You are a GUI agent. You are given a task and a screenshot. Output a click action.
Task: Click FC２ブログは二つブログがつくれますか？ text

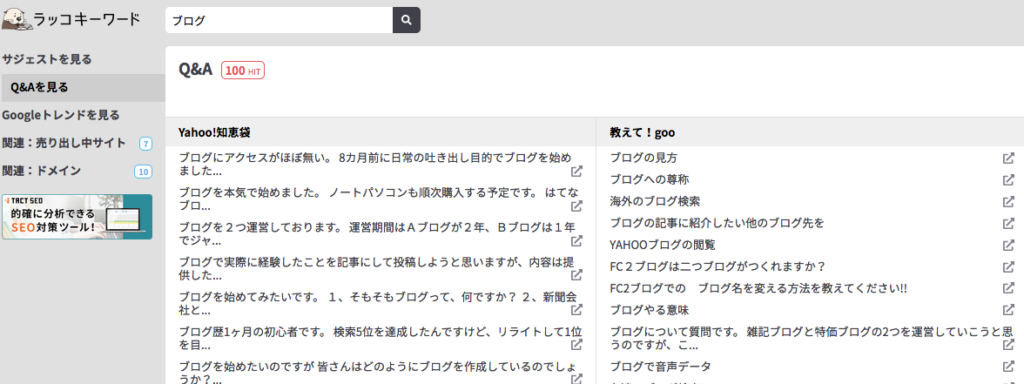pos(718,267)
